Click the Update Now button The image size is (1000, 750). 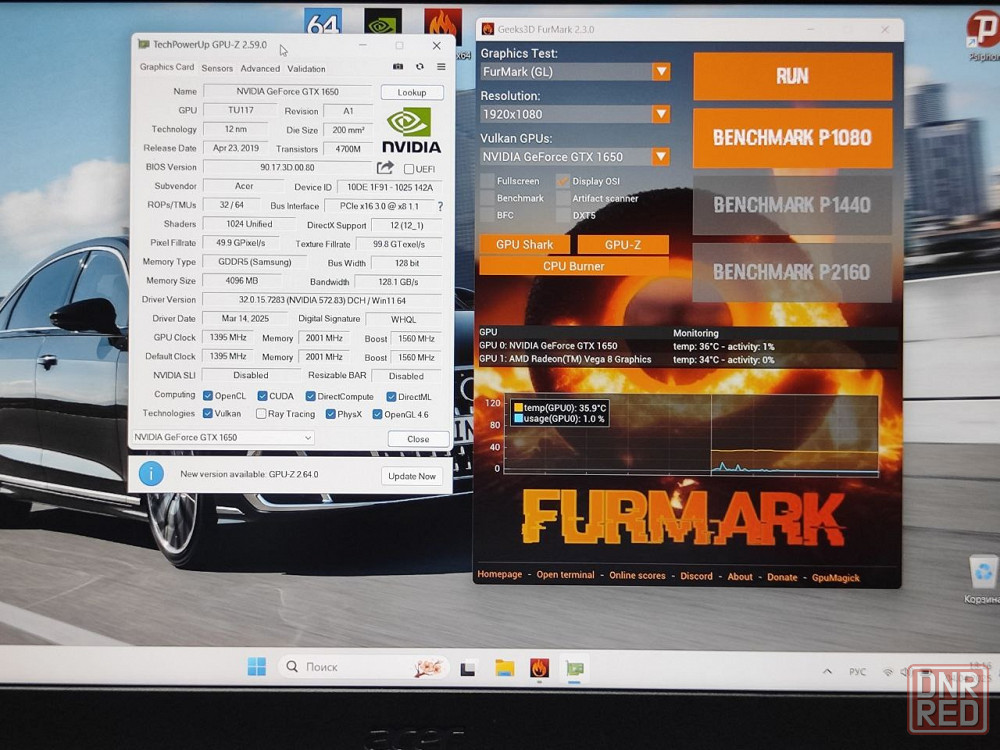click(x=412, y=476)
